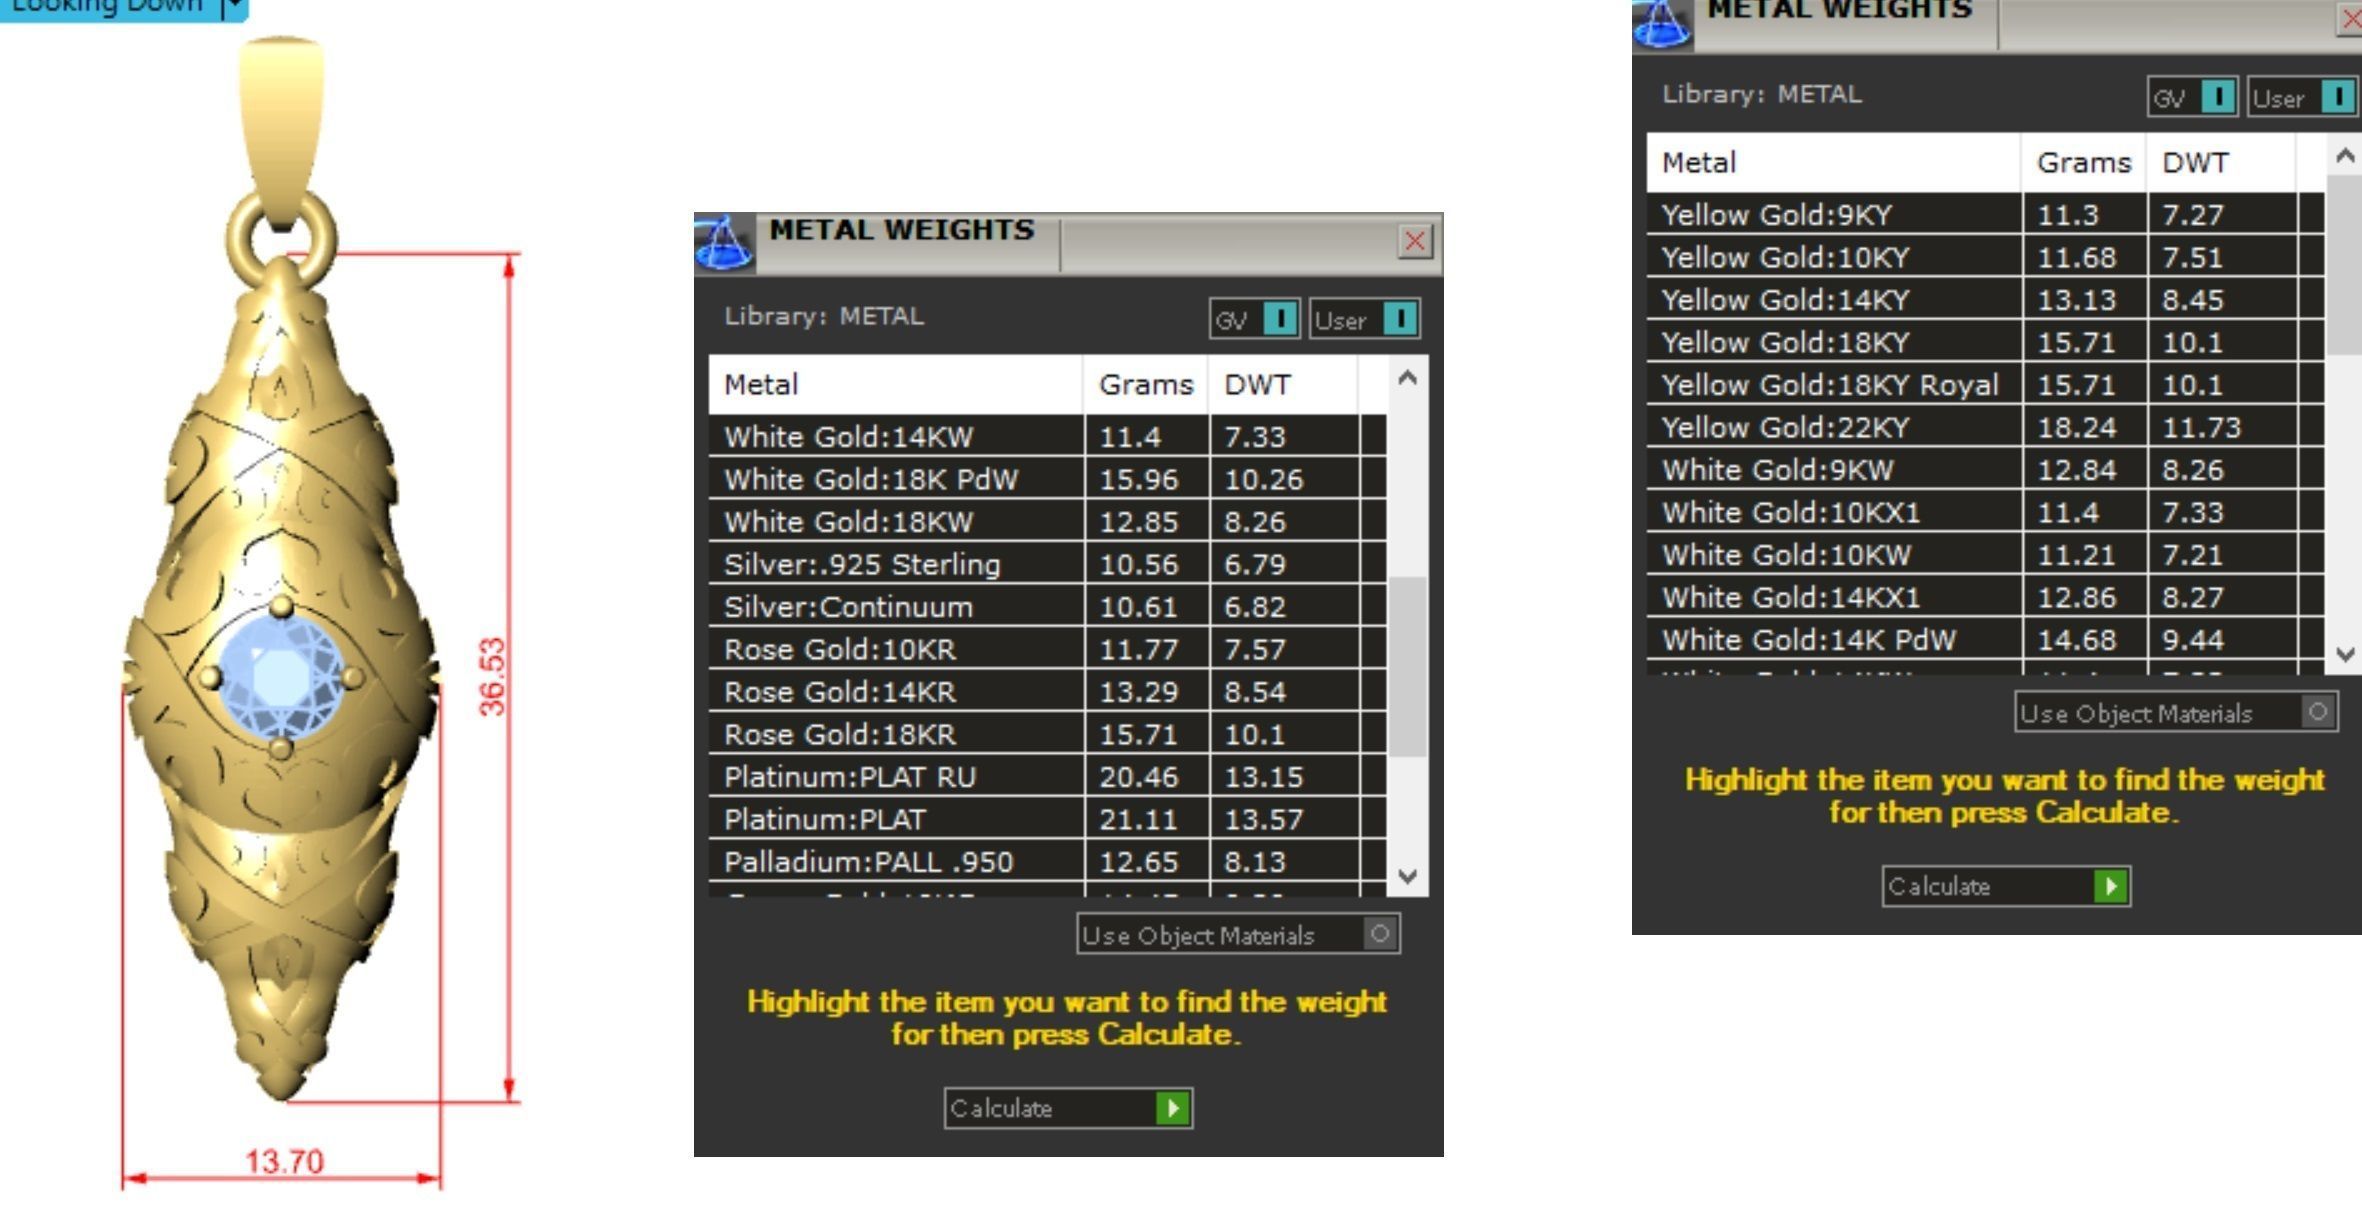2362x1216 pixels.
Task: Select Yellow Gold:18KY Royal row
Action: [1830, 385]
